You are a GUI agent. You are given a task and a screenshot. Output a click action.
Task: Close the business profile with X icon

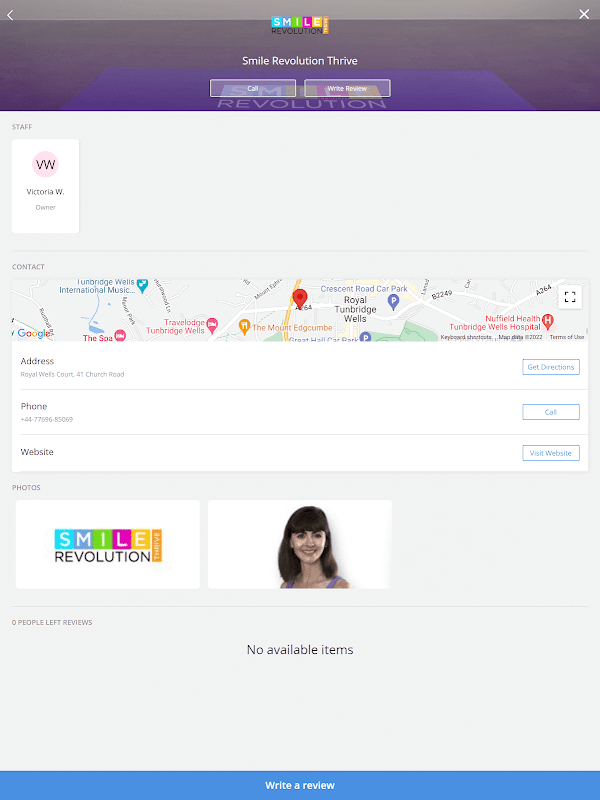[584, 14]
